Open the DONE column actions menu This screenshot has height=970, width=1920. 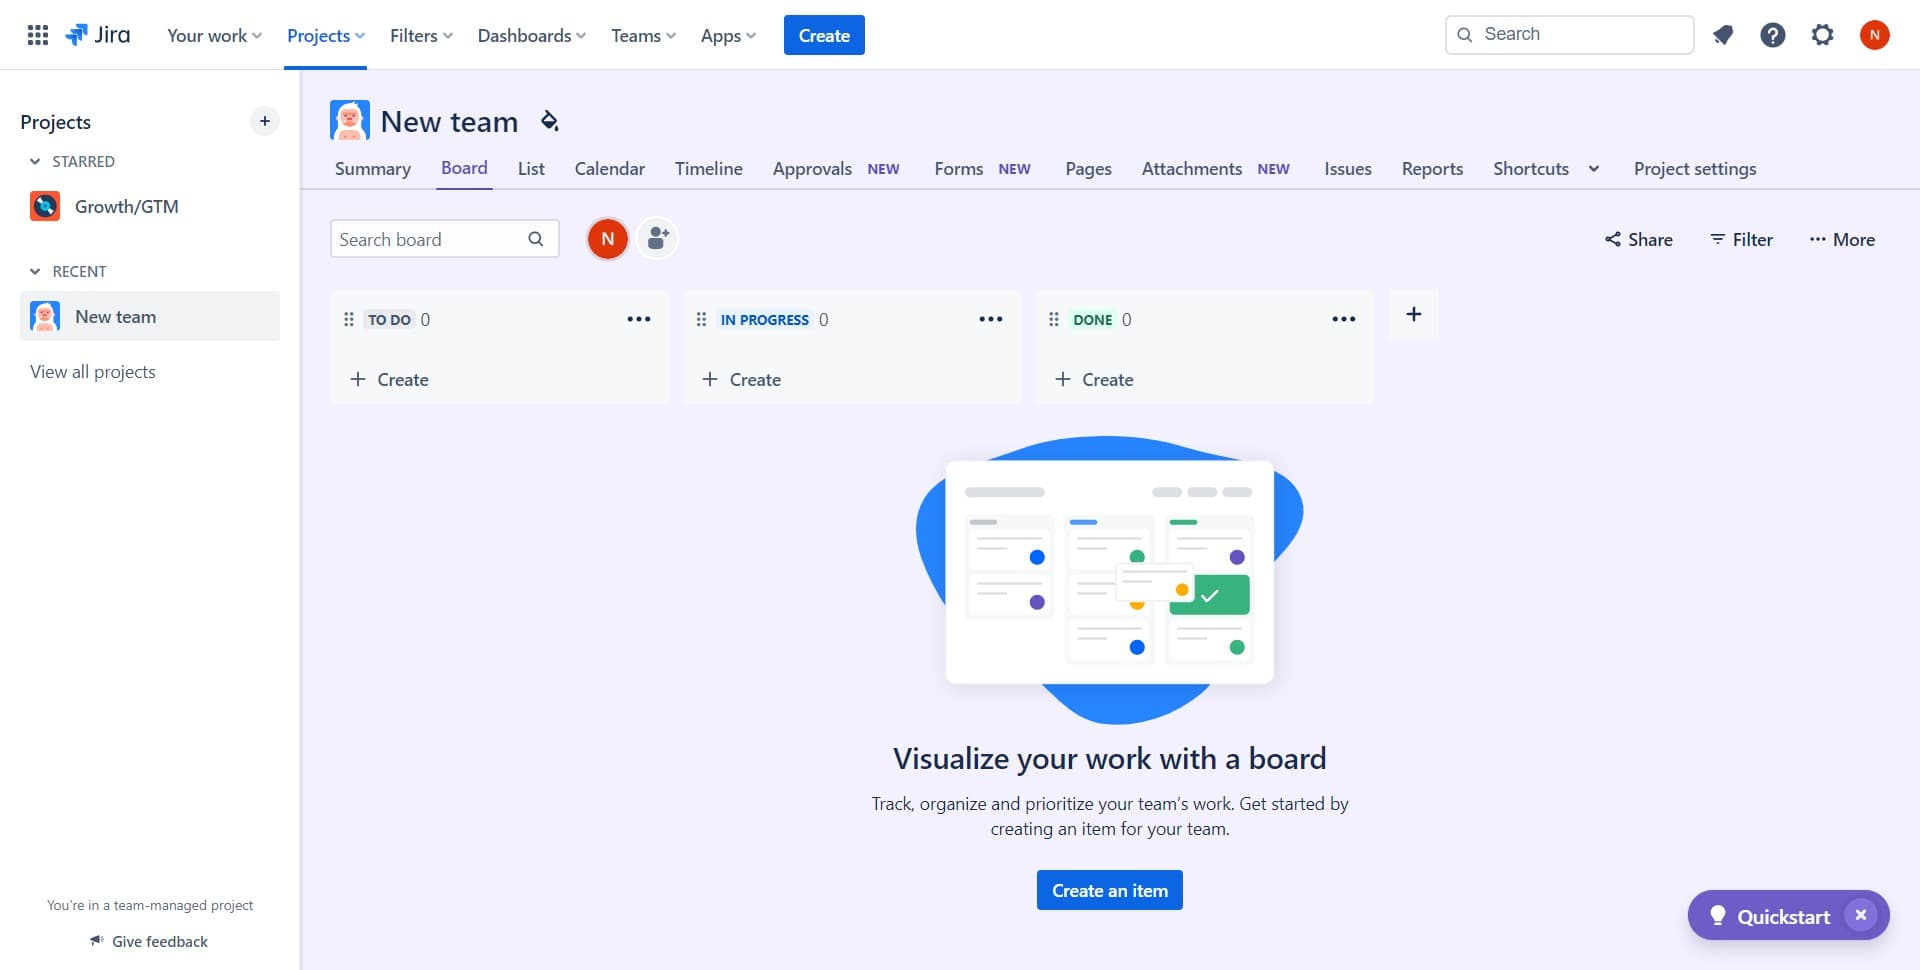1343,319
